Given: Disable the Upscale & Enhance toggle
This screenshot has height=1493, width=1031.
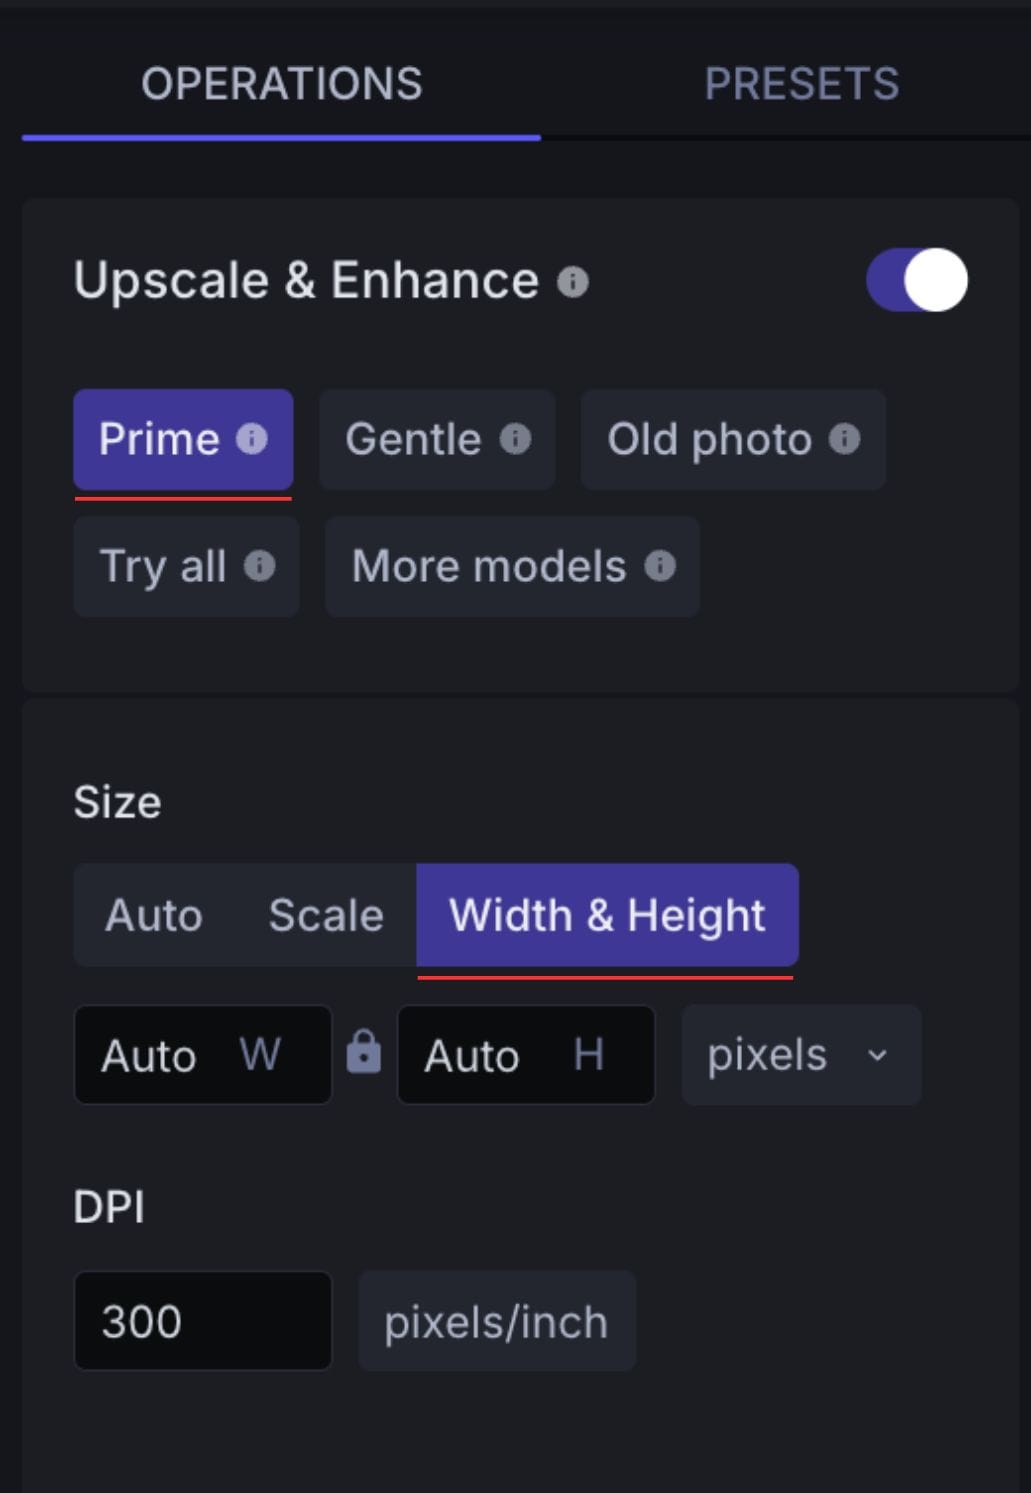Looking at the screenshot, I should coord(917,282).
